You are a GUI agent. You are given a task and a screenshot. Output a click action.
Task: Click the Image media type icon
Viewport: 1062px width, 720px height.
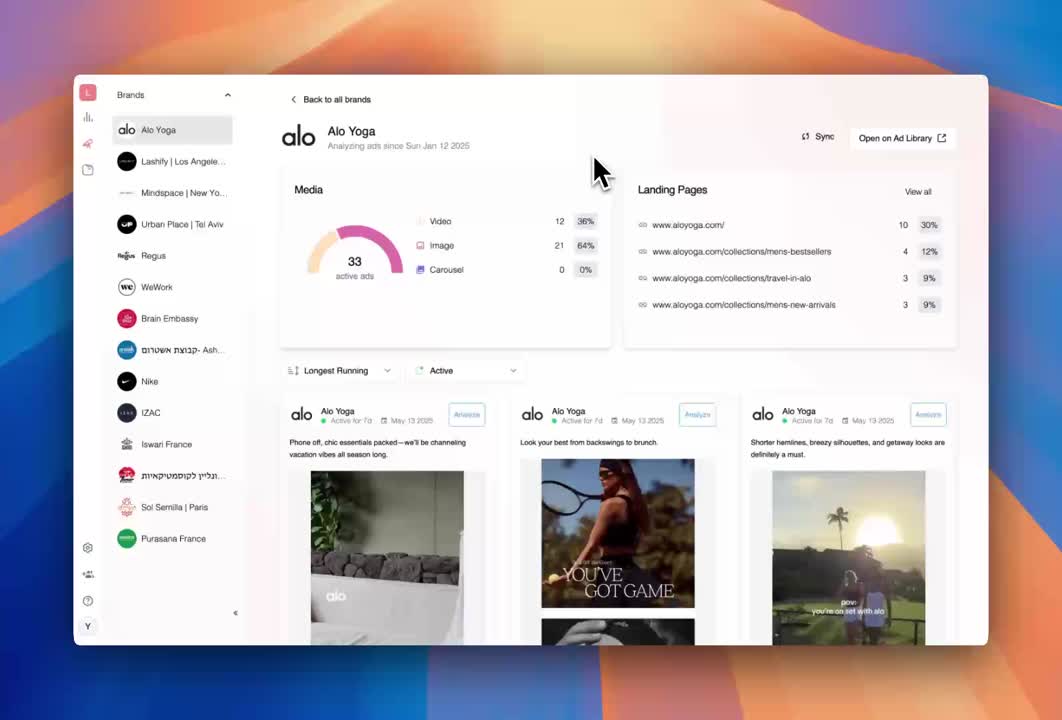tap(420, 245)
